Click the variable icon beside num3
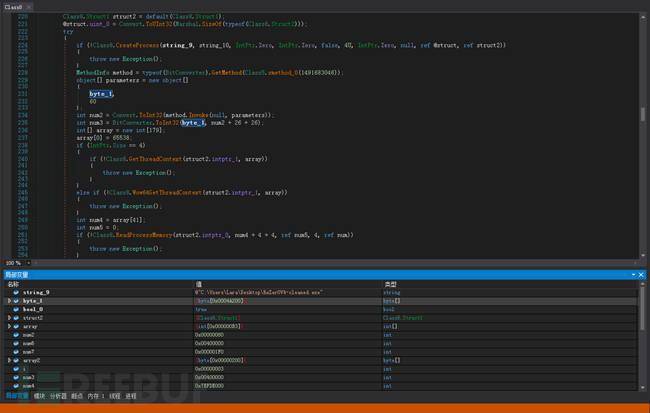 click(x=17, y=376)
